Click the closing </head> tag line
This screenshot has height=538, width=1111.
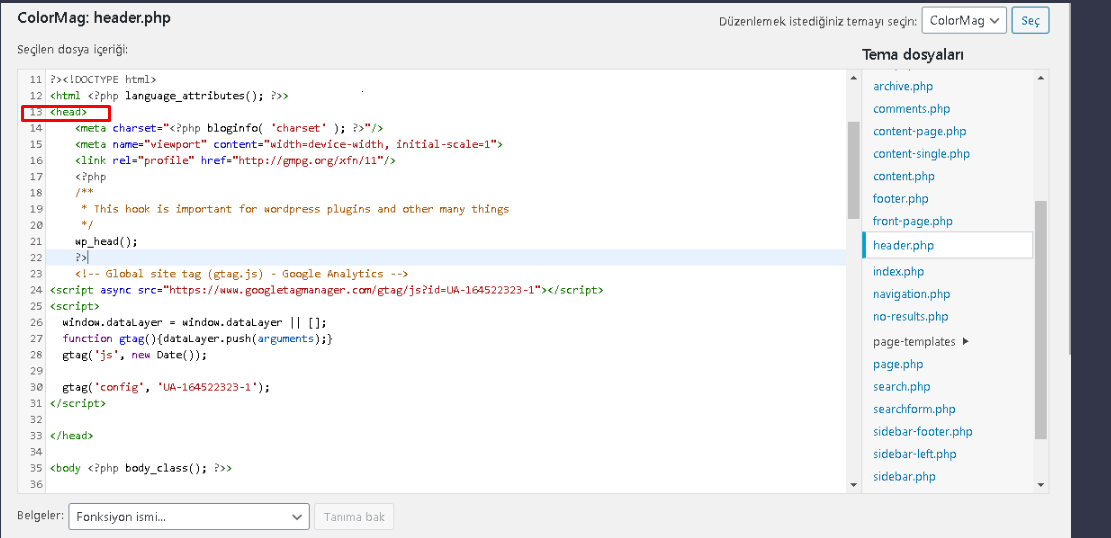71,436
